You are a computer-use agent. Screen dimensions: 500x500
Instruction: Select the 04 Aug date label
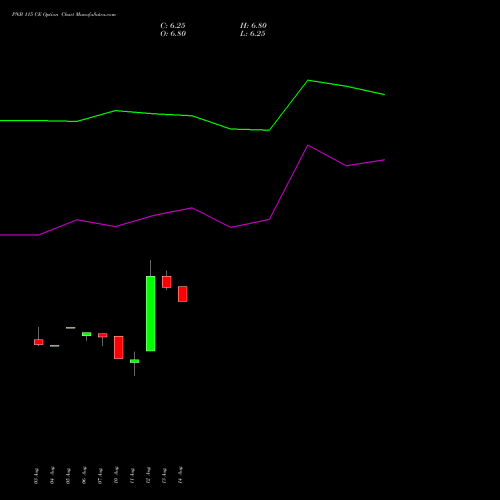tap(52, 476)
